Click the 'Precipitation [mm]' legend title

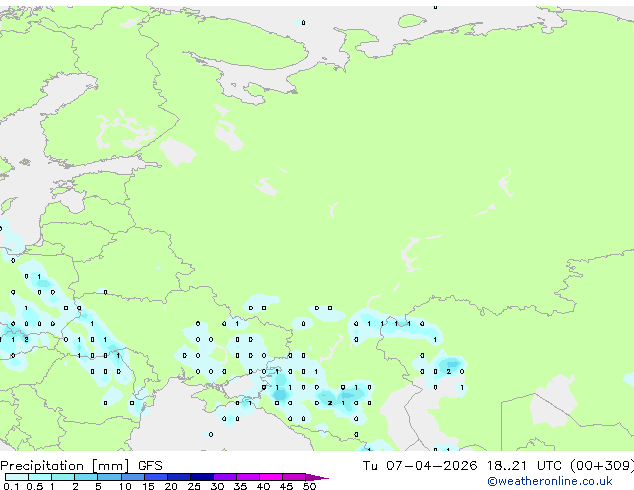65,466
